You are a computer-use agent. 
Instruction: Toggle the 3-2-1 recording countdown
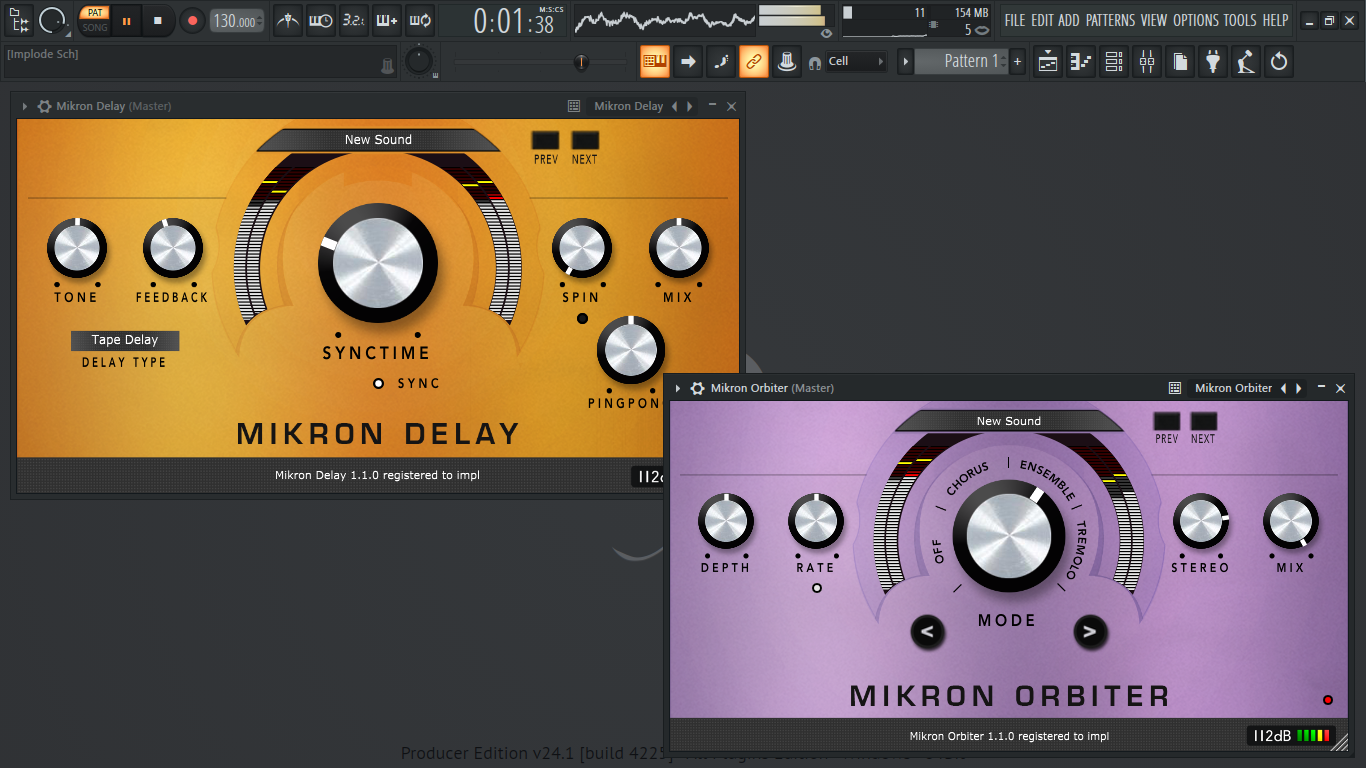[x=353, y=20]
